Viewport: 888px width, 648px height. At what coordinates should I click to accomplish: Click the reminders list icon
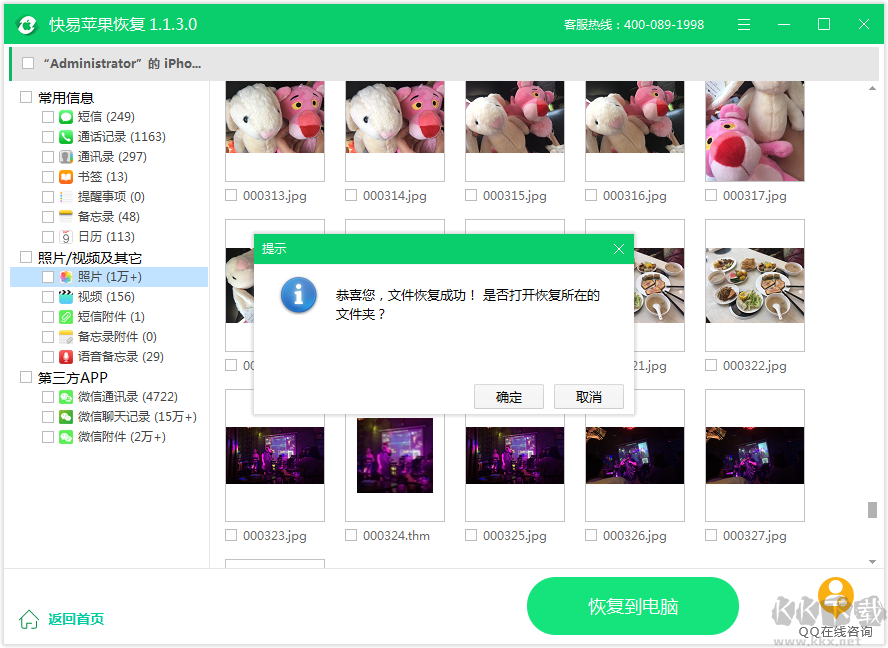(66, 197)
